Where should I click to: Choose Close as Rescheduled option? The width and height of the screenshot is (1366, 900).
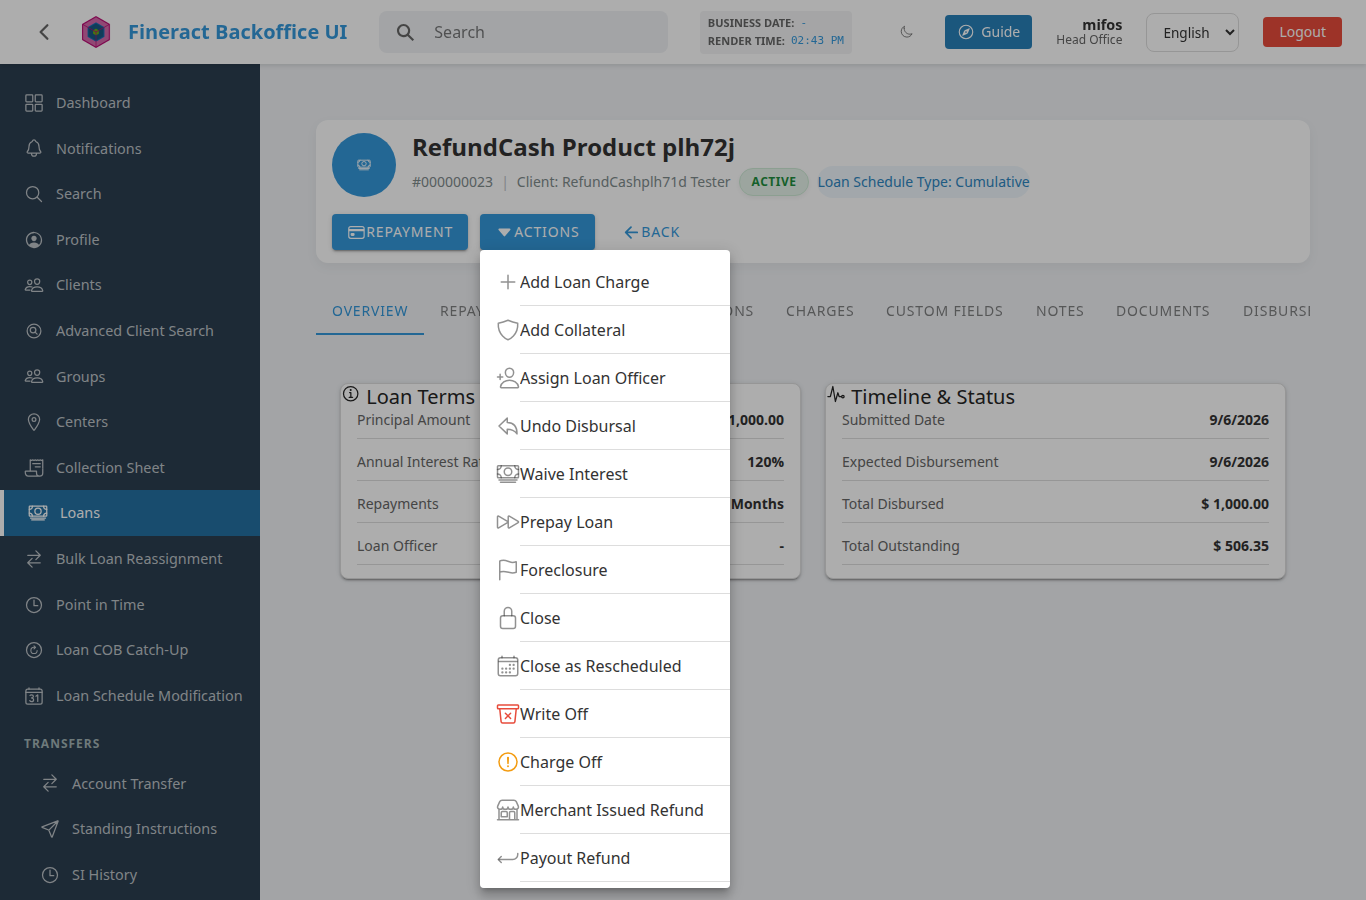coord(605,666)
